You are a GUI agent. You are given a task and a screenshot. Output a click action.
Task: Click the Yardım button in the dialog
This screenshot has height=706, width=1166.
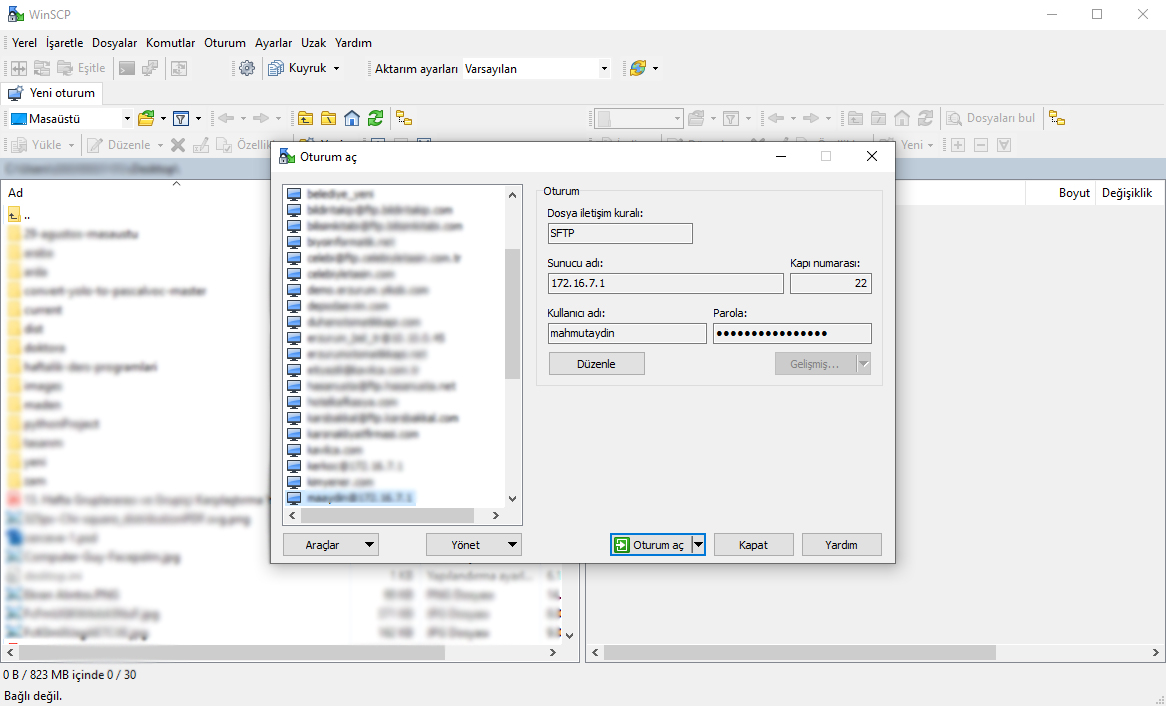[841, 545]
